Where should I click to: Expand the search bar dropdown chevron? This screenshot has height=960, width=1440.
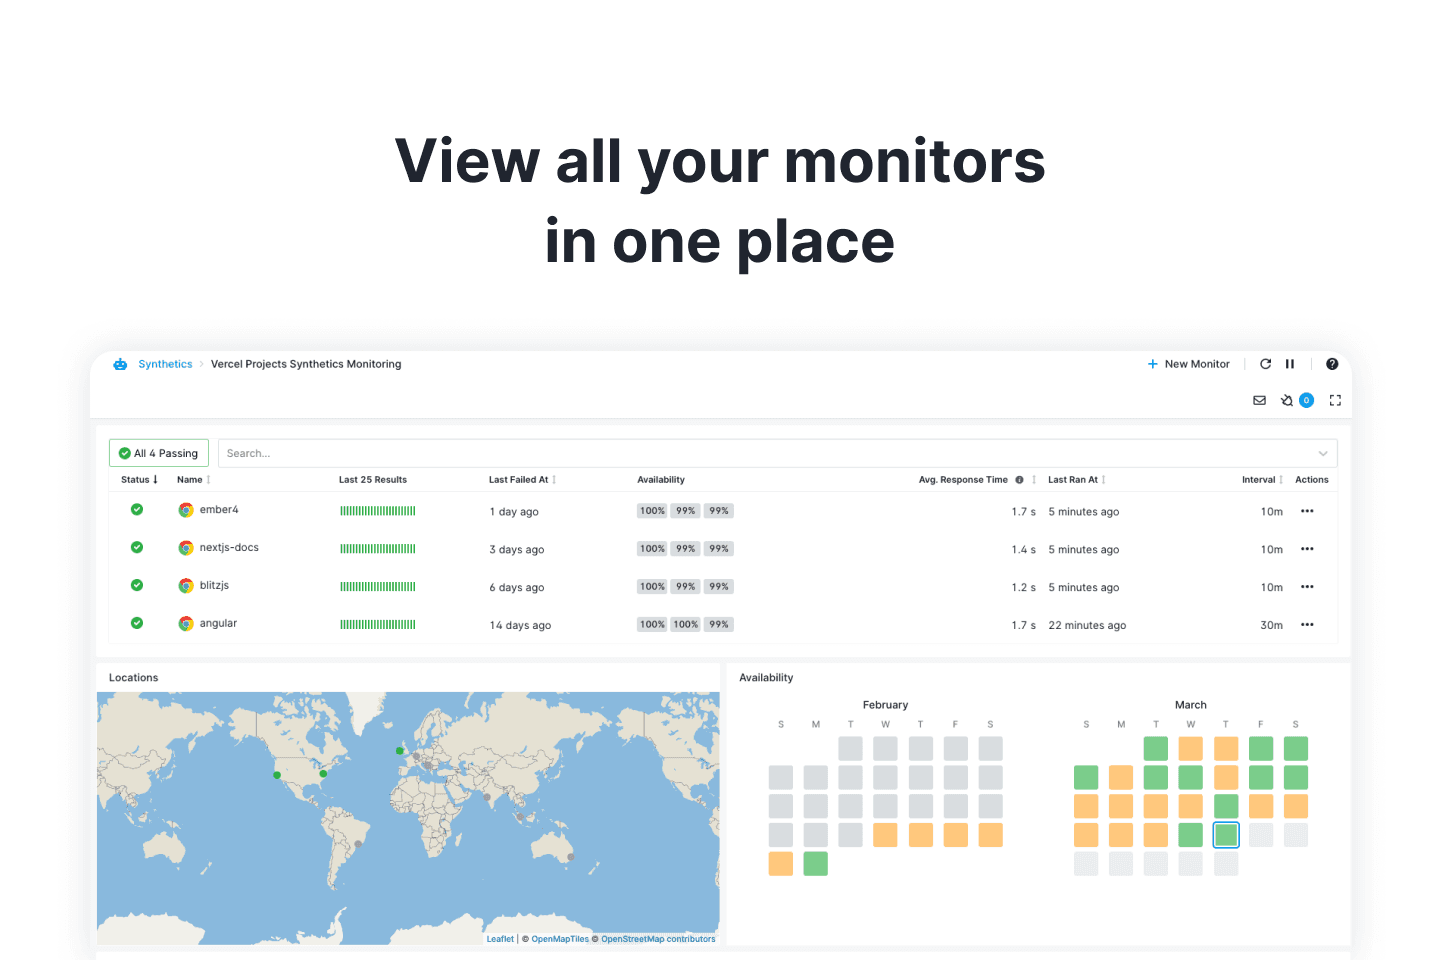1323,454
